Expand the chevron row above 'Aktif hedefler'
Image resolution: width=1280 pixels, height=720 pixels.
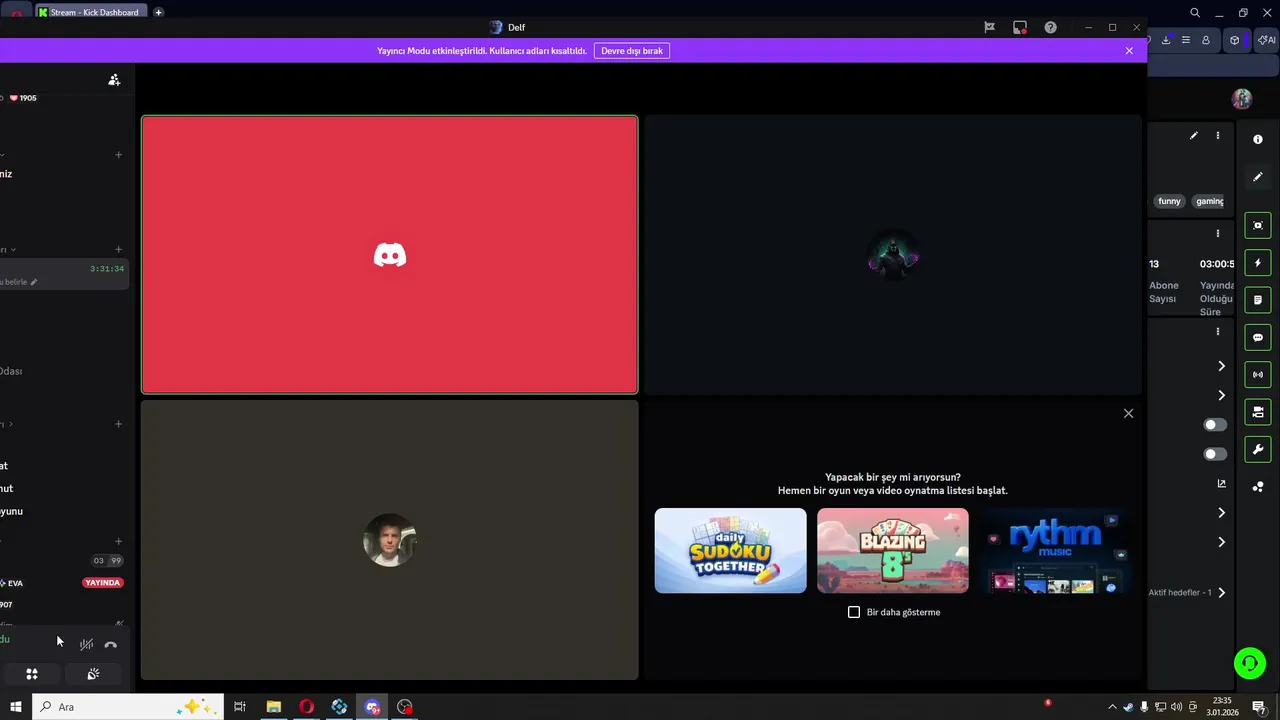pos(1221,542)
